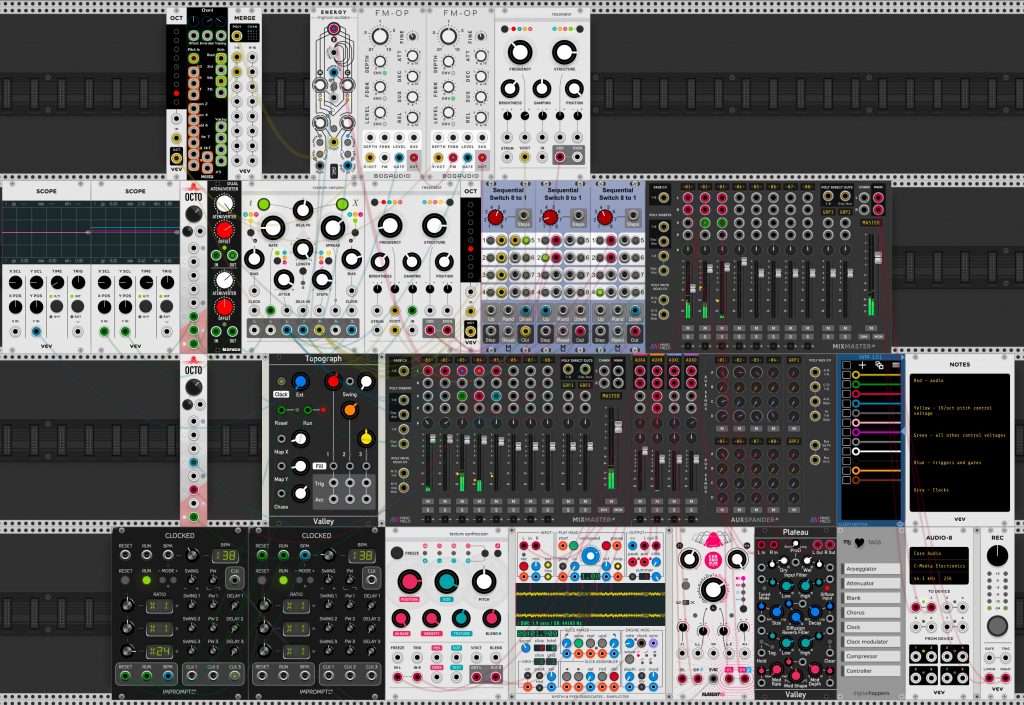The width and height of the screenshot is (1024, 705).
Task: Click the V/OCT jack on the texture synthesizer
Action: [x=476, y=659]
